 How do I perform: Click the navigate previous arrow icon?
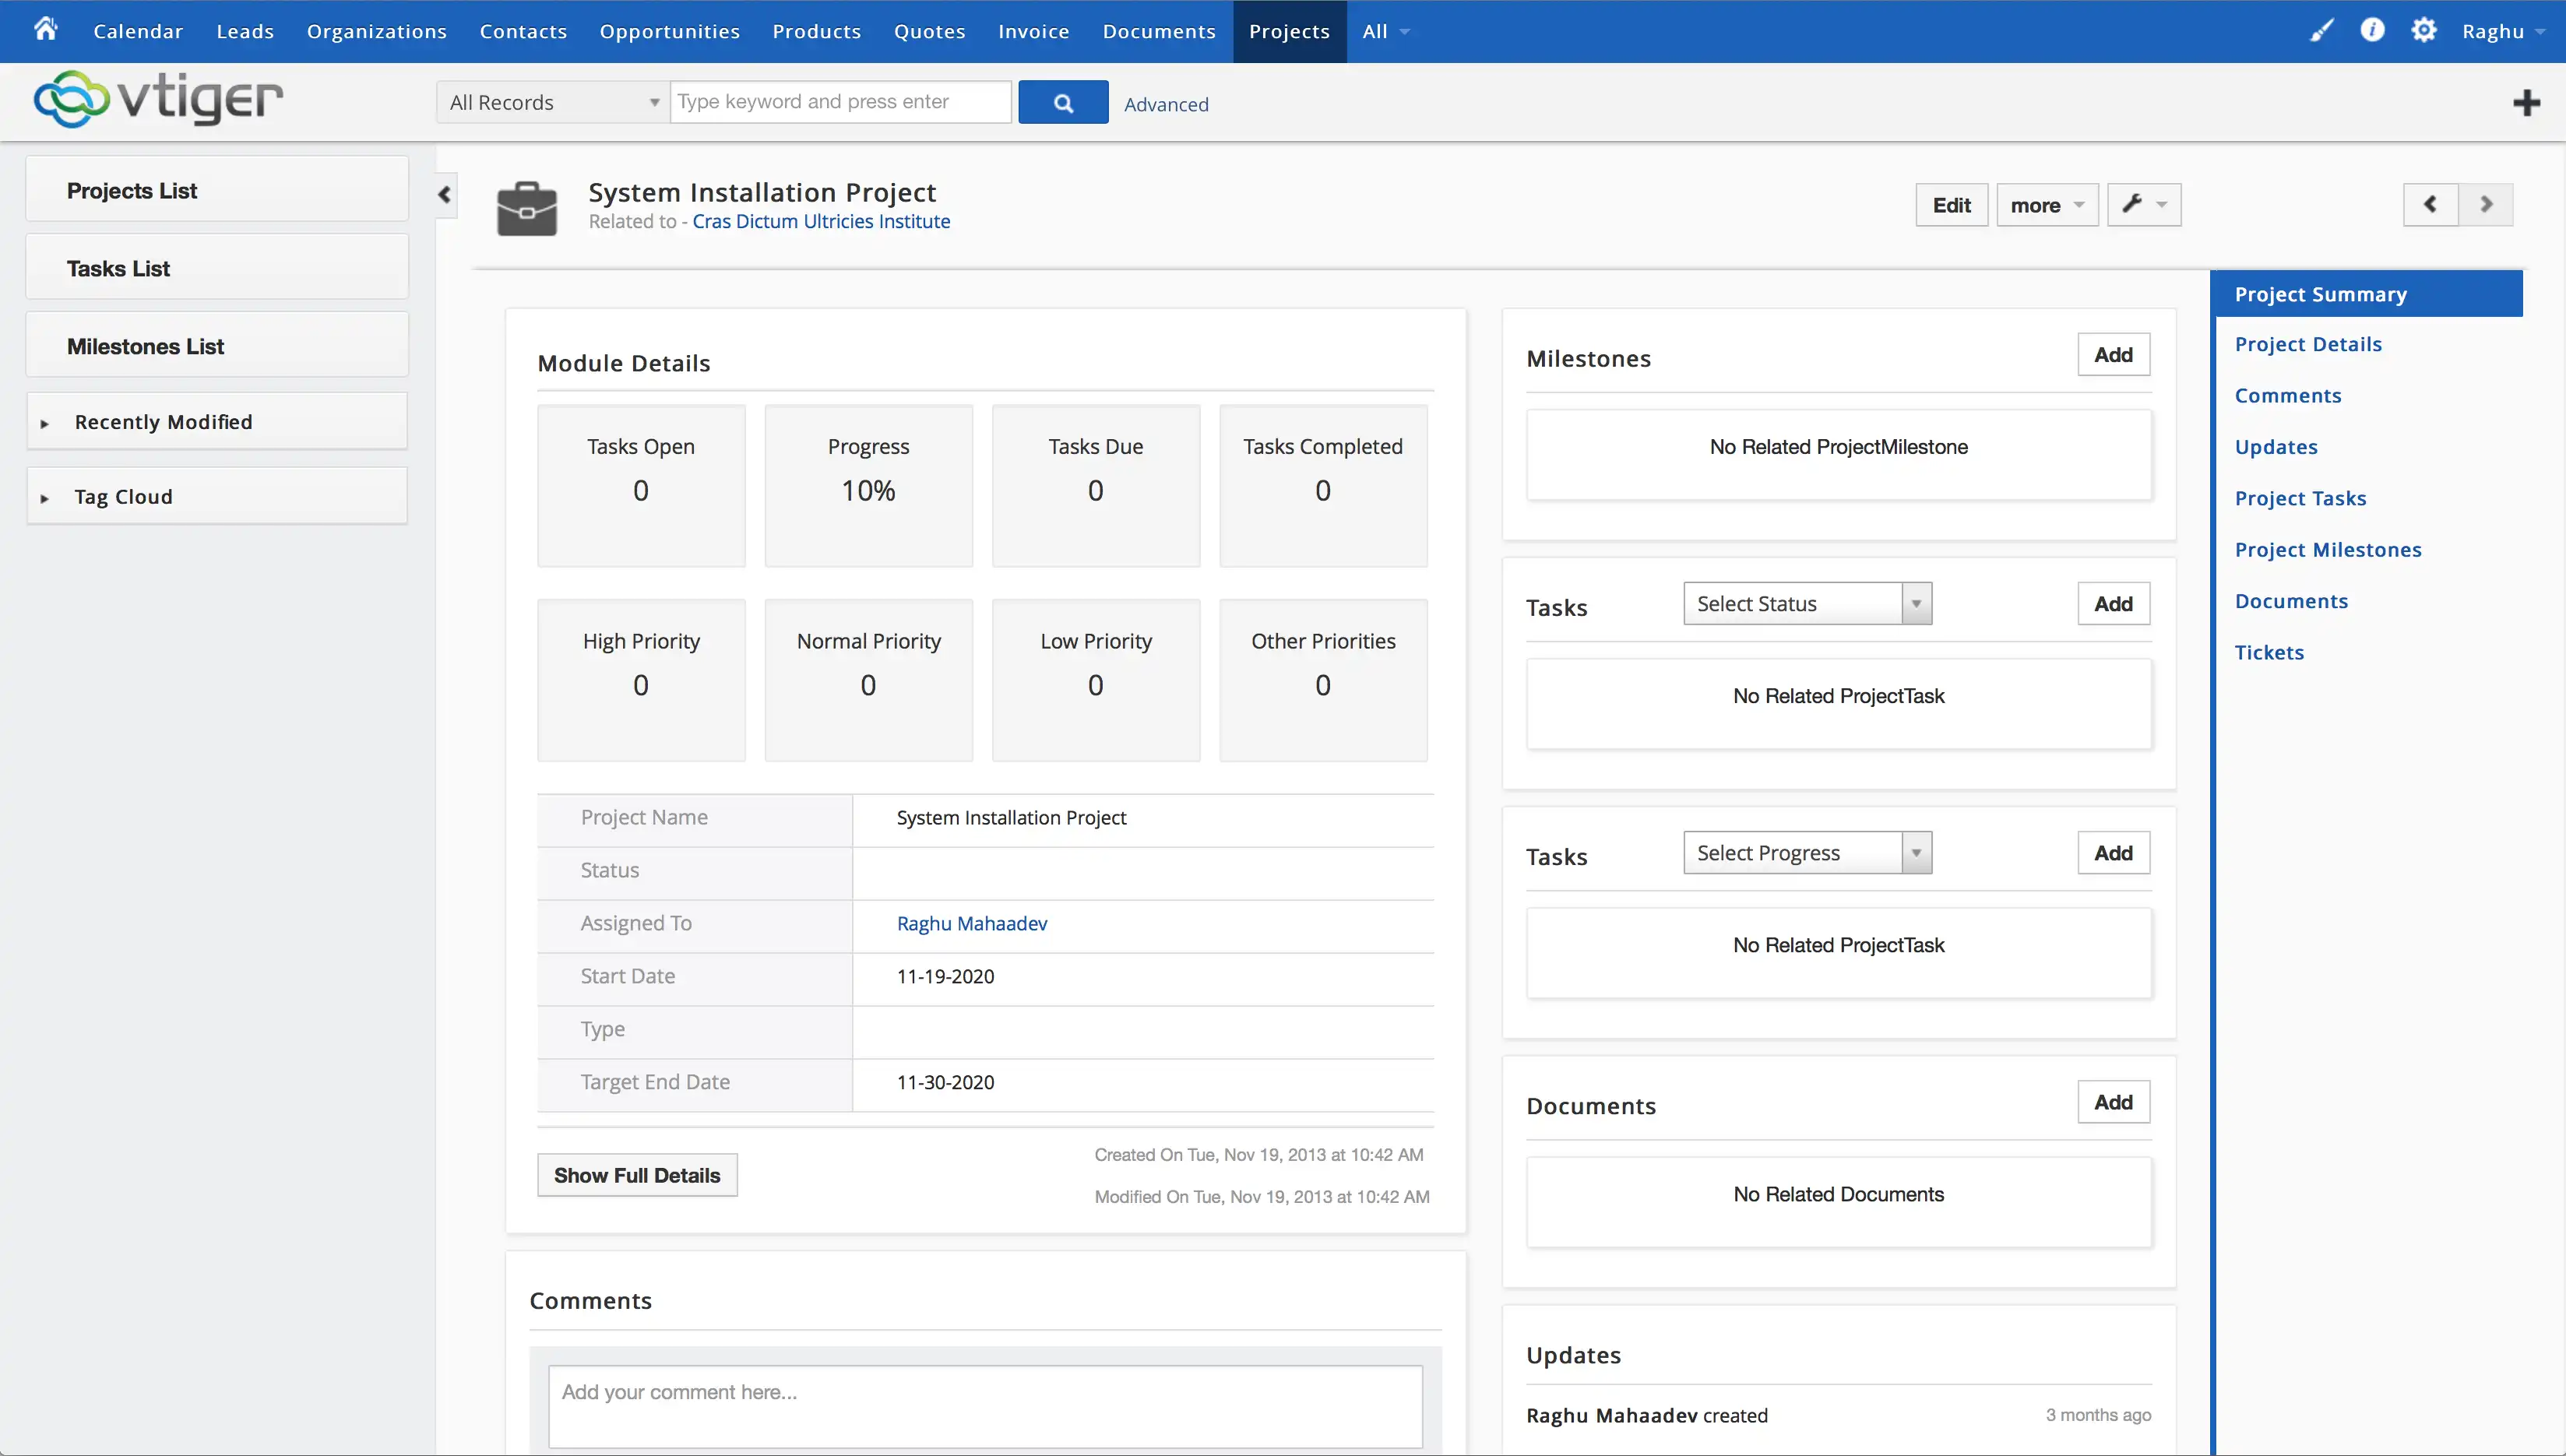coord(2430,205)
